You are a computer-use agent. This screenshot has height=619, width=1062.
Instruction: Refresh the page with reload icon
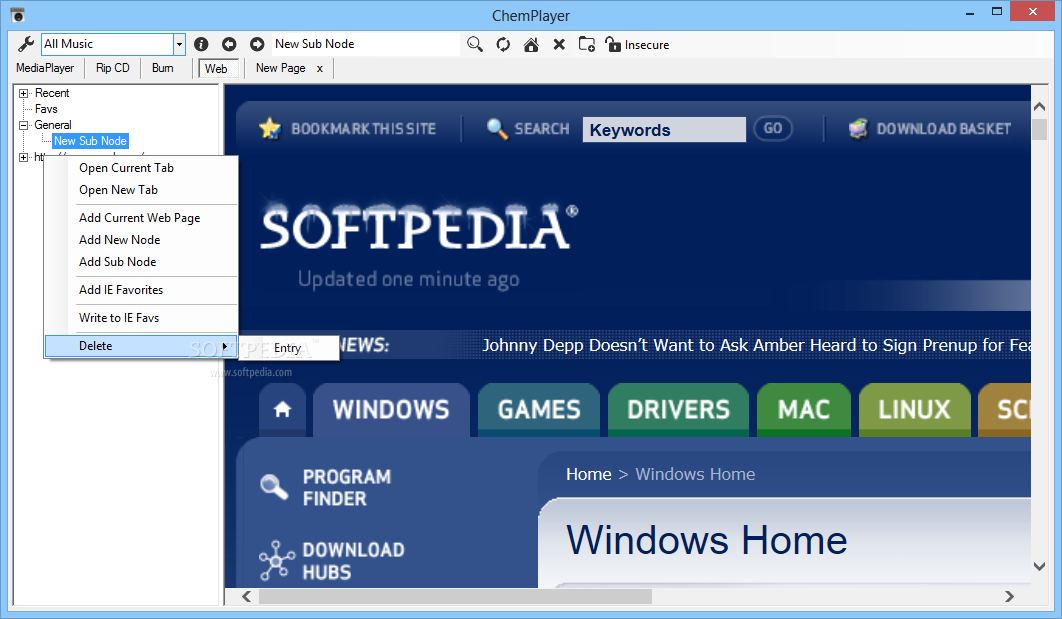pos(503,44)
